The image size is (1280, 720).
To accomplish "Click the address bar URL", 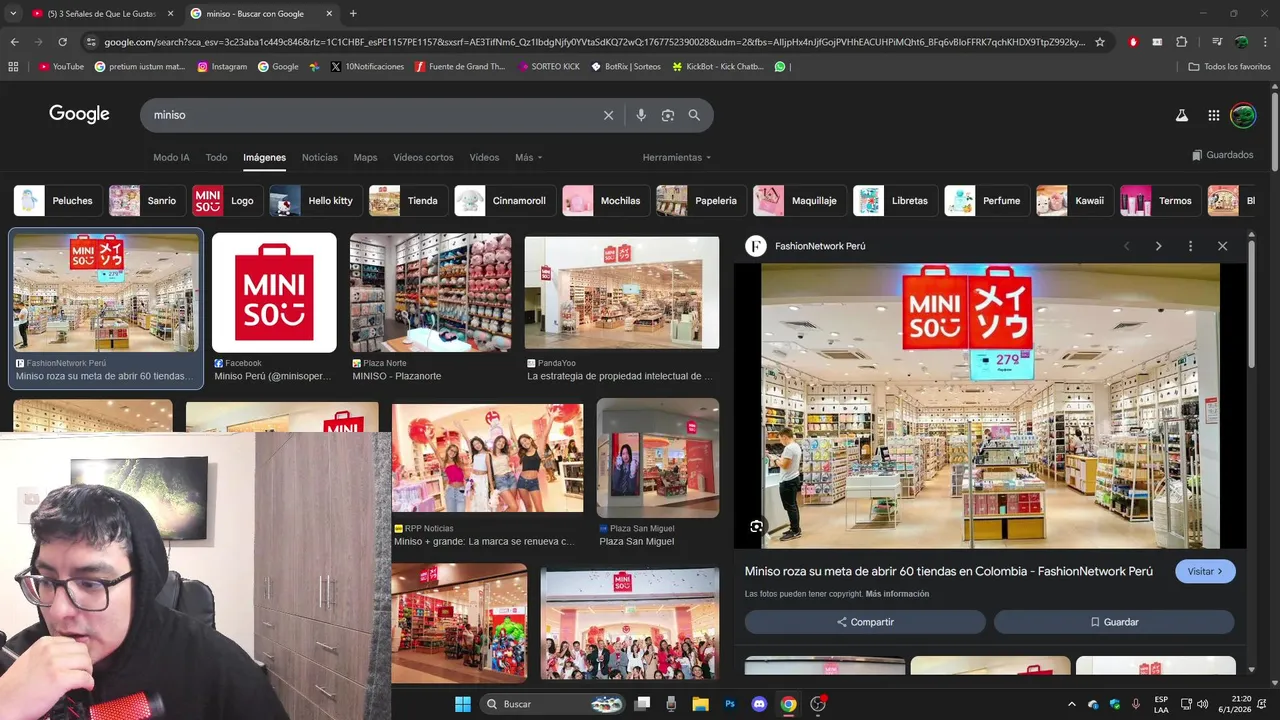I will 594,42.
